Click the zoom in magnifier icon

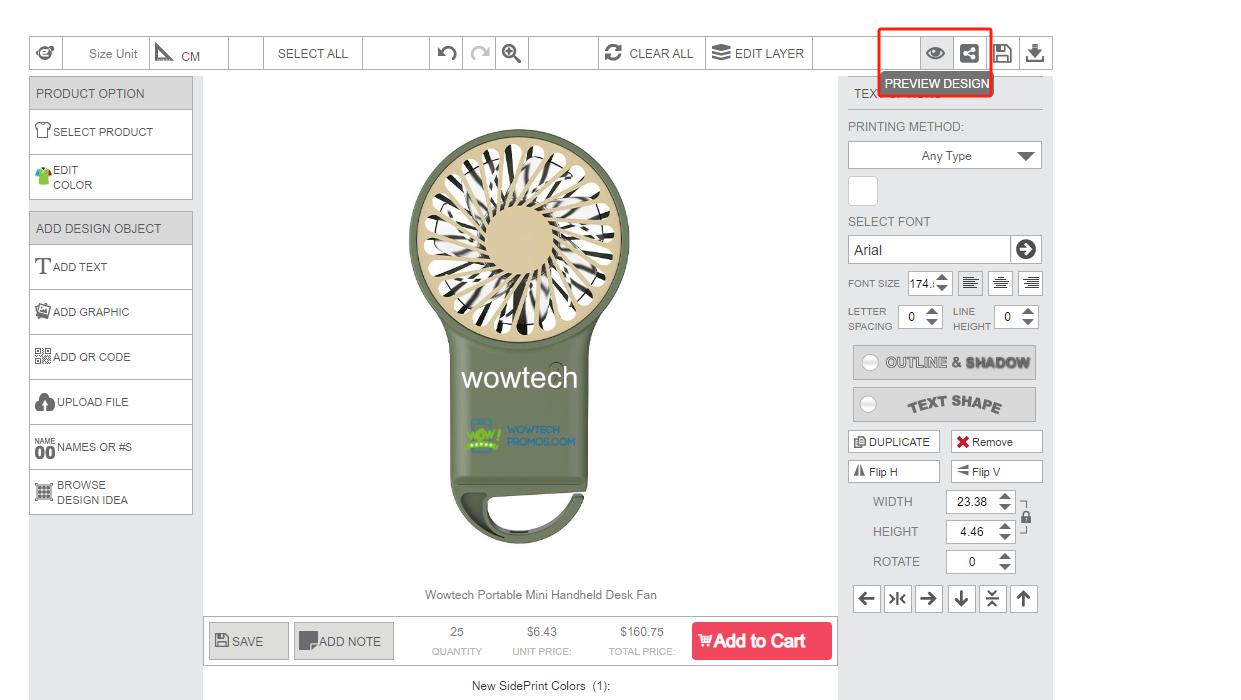click(511, 54)
